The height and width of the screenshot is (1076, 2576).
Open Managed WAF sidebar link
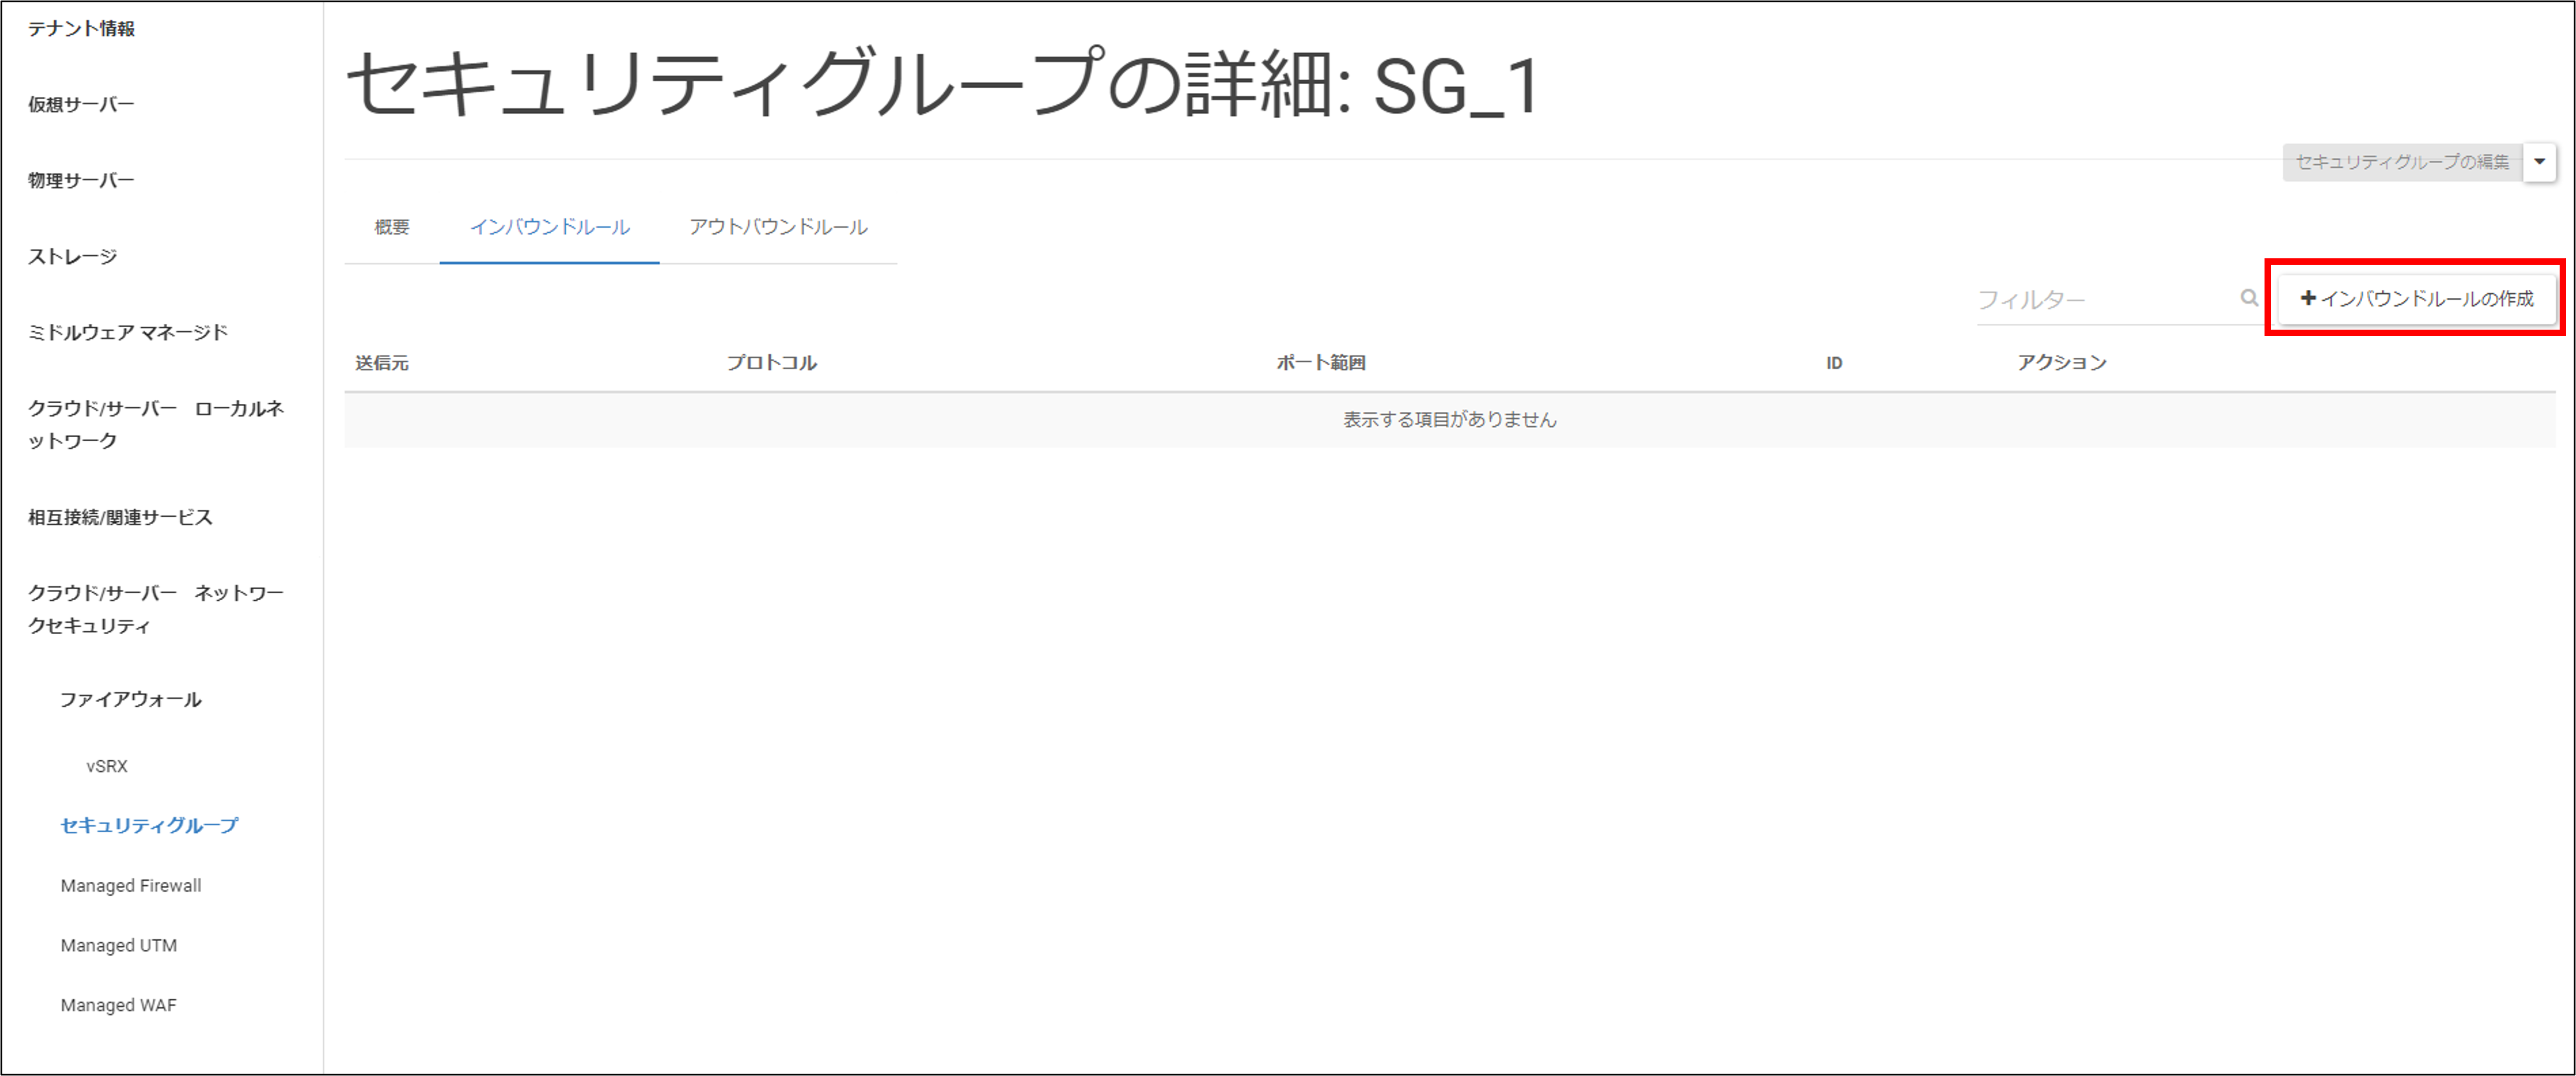(x=118, y=1006)
